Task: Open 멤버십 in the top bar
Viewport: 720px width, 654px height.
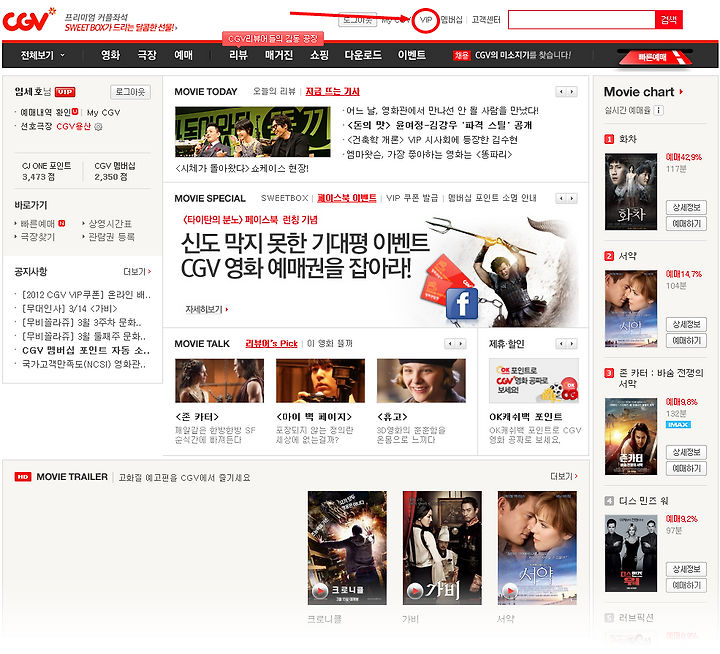Action: (x=451, y=20)
